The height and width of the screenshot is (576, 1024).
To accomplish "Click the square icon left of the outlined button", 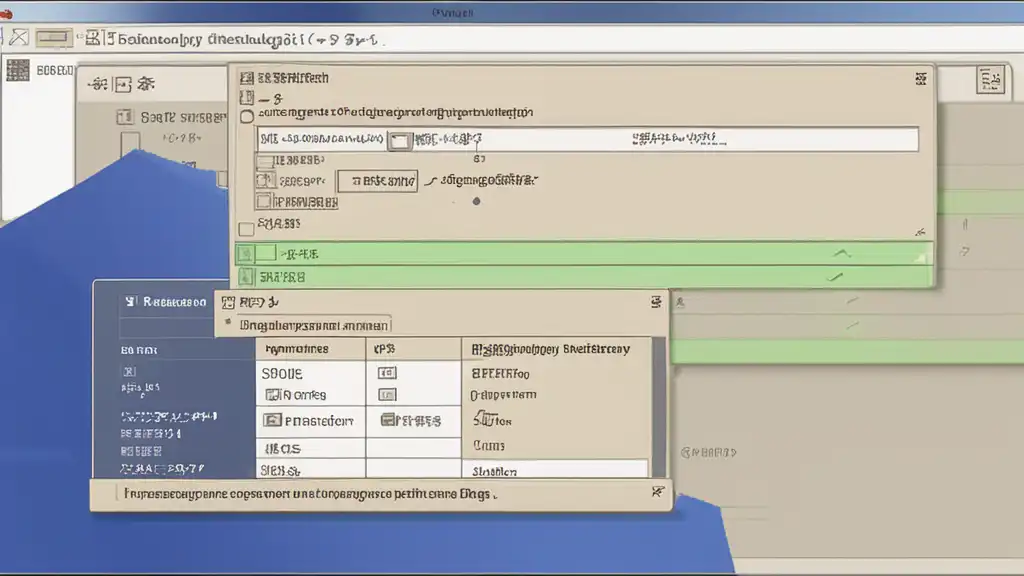I will tap(265, 180).
